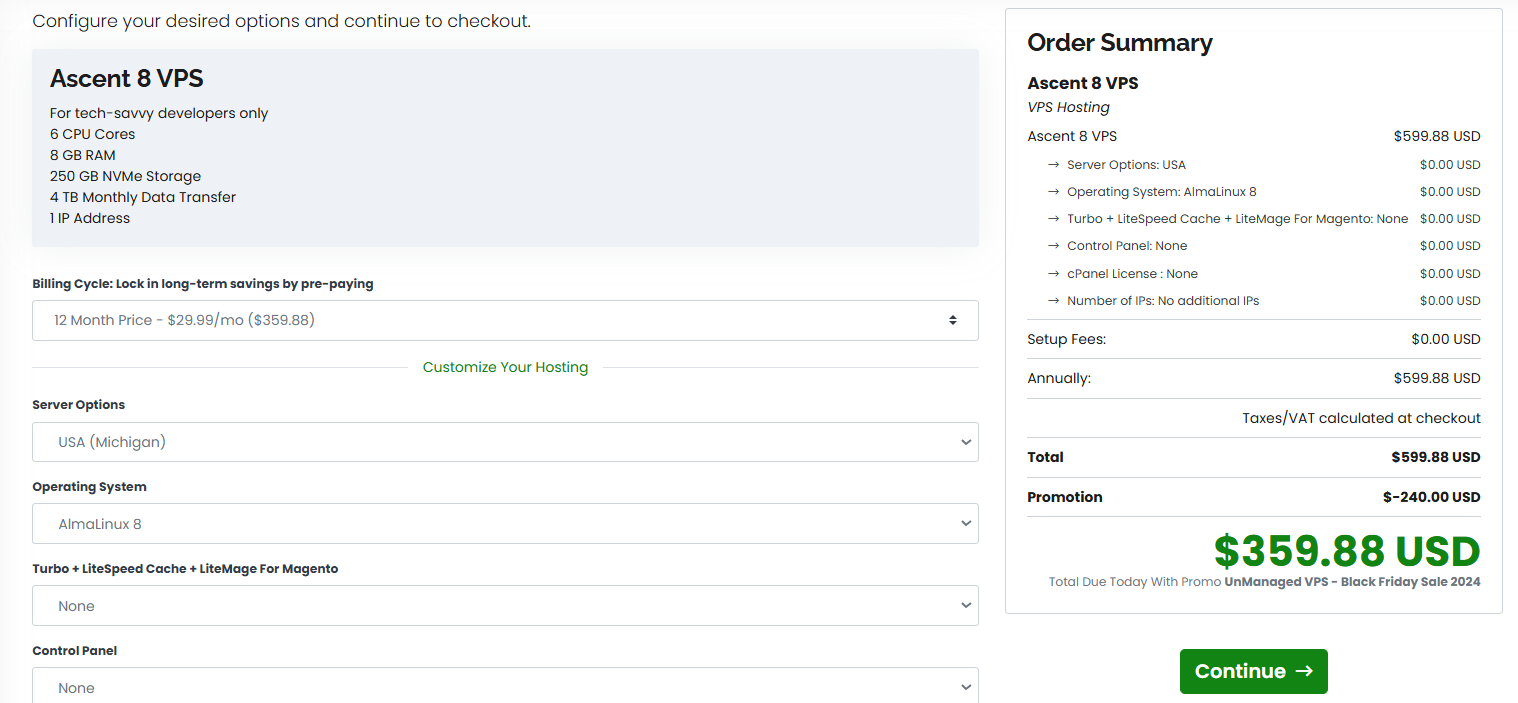Screen dimensions: 1518x703
Task: Open the Control Panel dropdown
Action: coord(505,687)
